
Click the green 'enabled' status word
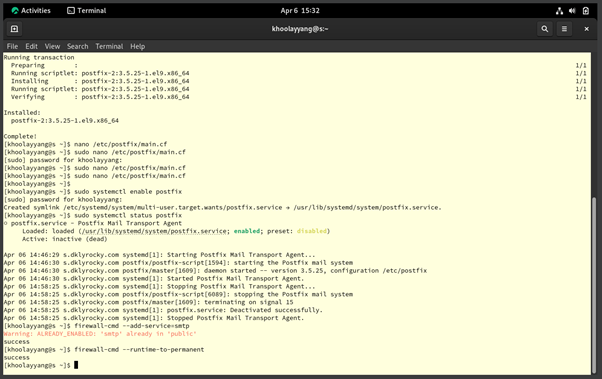(x=247, y=231)
